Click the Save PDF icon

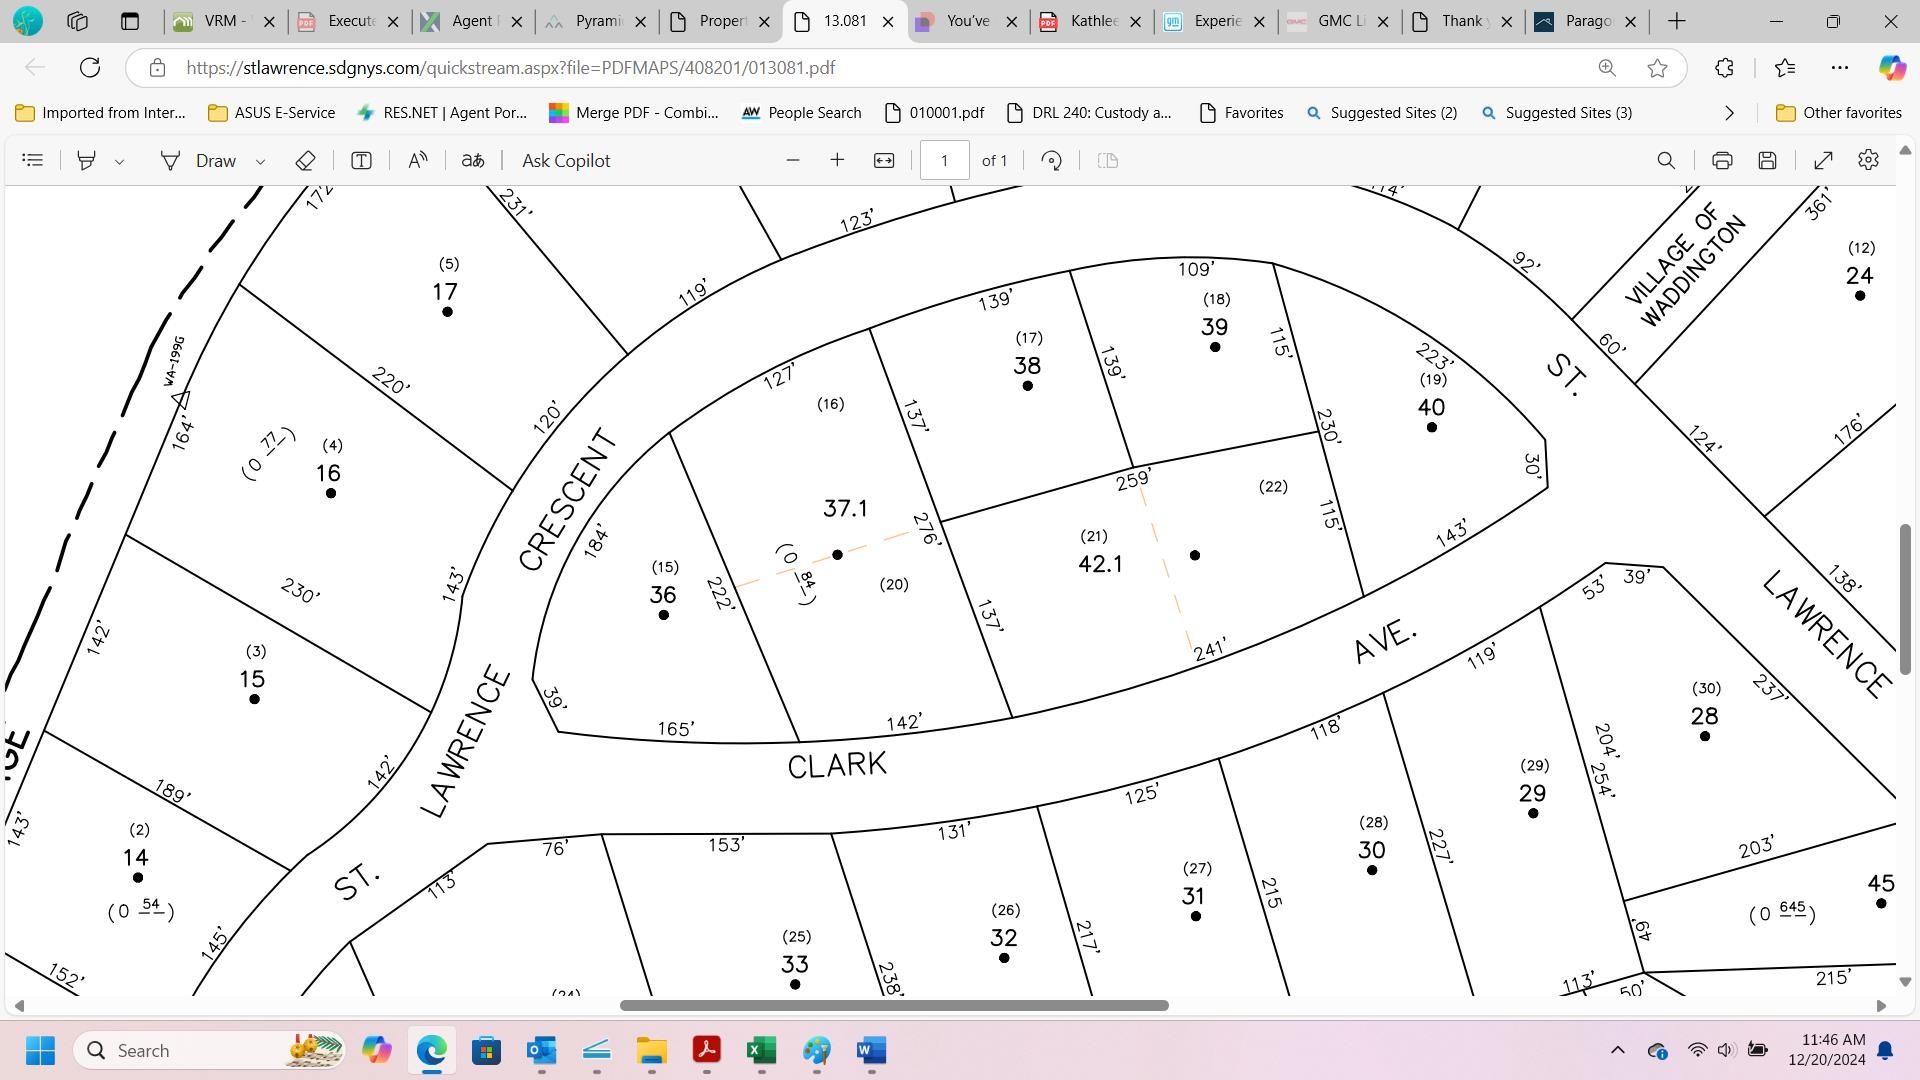point(1767,160)
